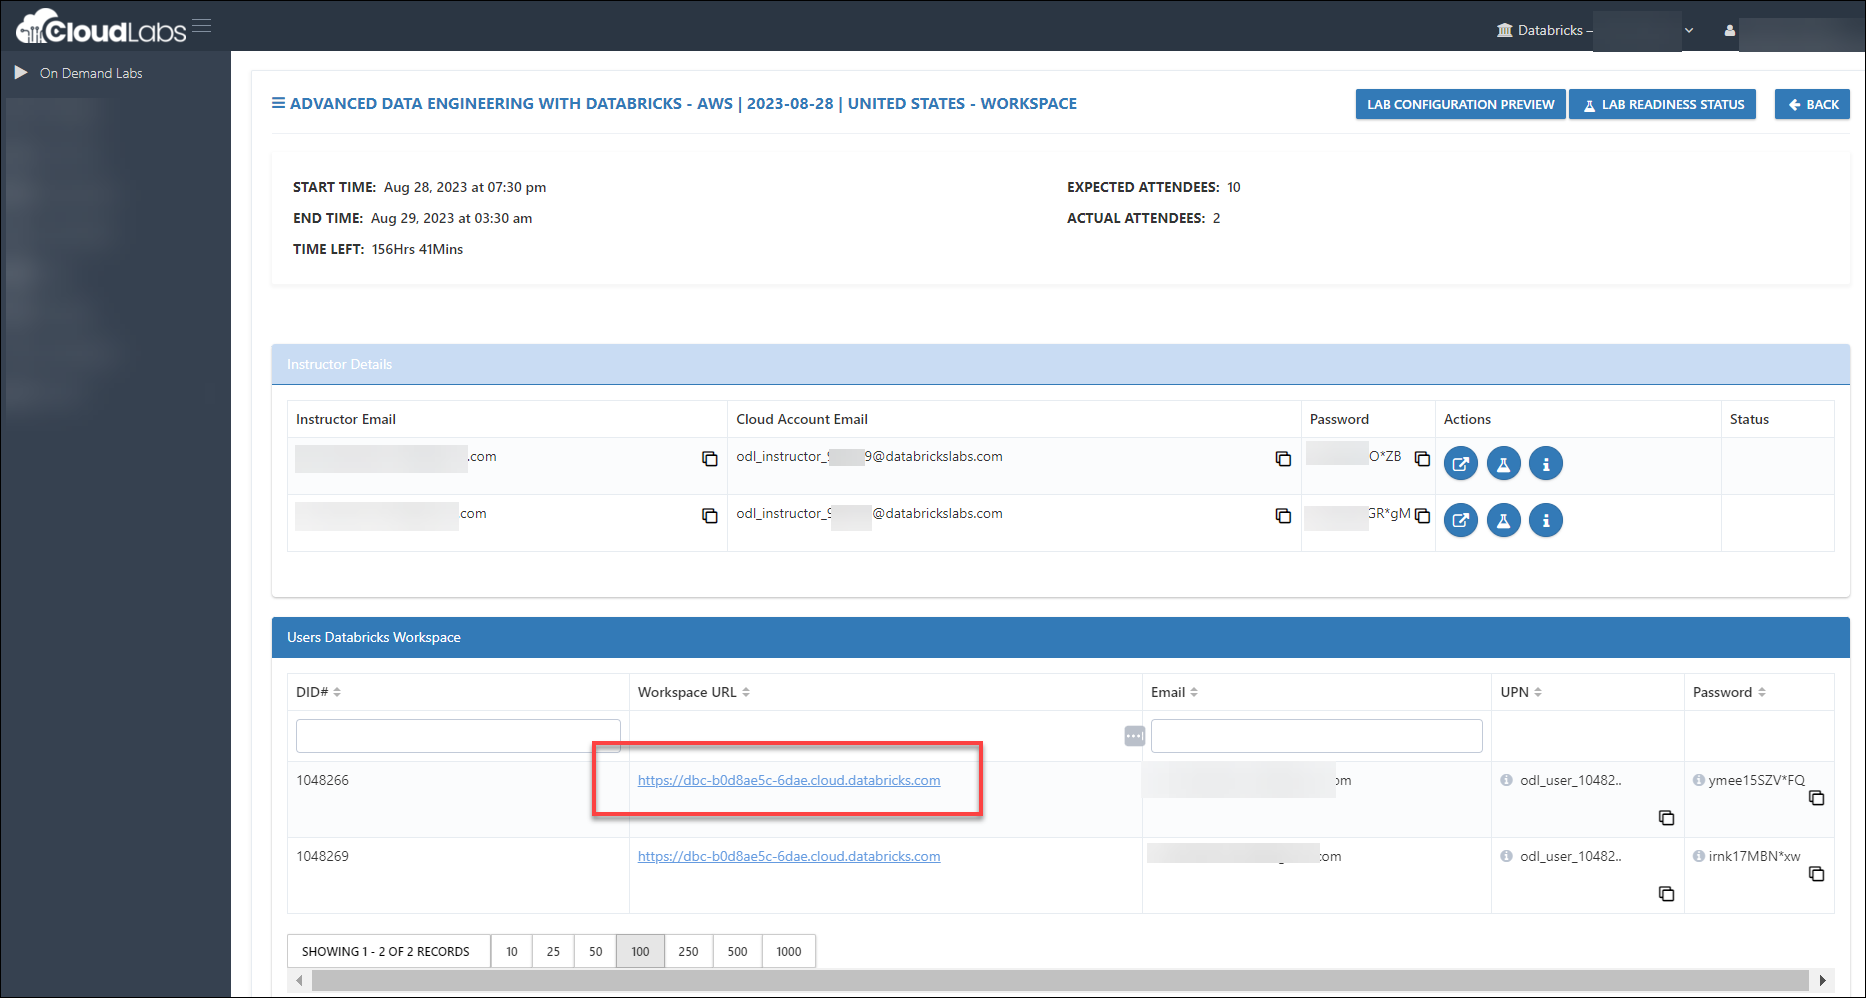The height and width of the screenshot is (998, 1866).
Task: Open workspace URL for DID 1048269
Action: [x=789, y=856]
